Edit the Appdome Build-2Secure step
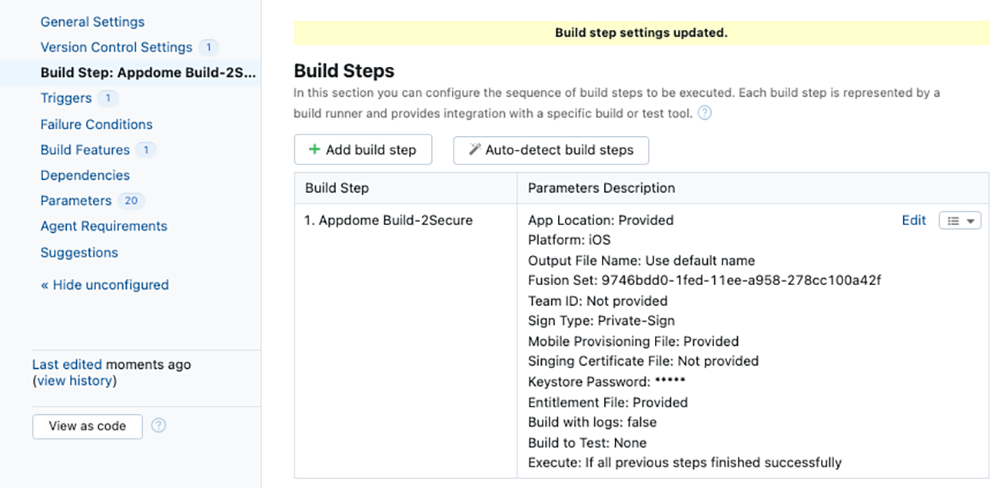Screen dimensions: 1000x488 tap(914, 221)
